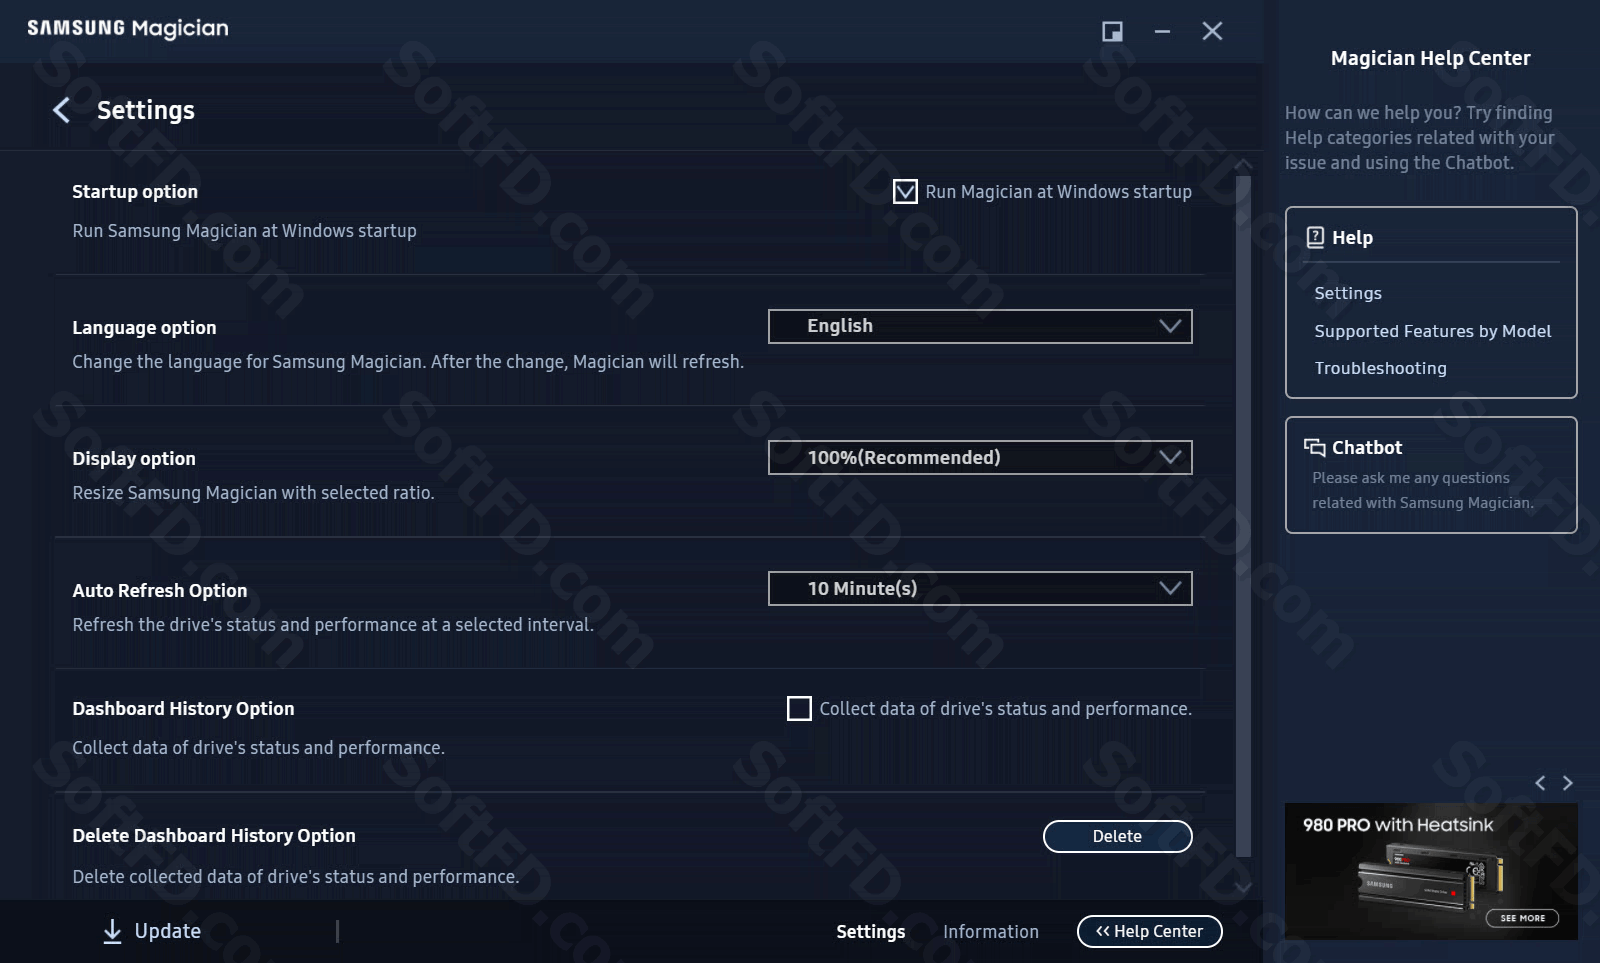Open Troubleshooting help link
The height and width of the screenshot is (963, 1600).
1380,368
